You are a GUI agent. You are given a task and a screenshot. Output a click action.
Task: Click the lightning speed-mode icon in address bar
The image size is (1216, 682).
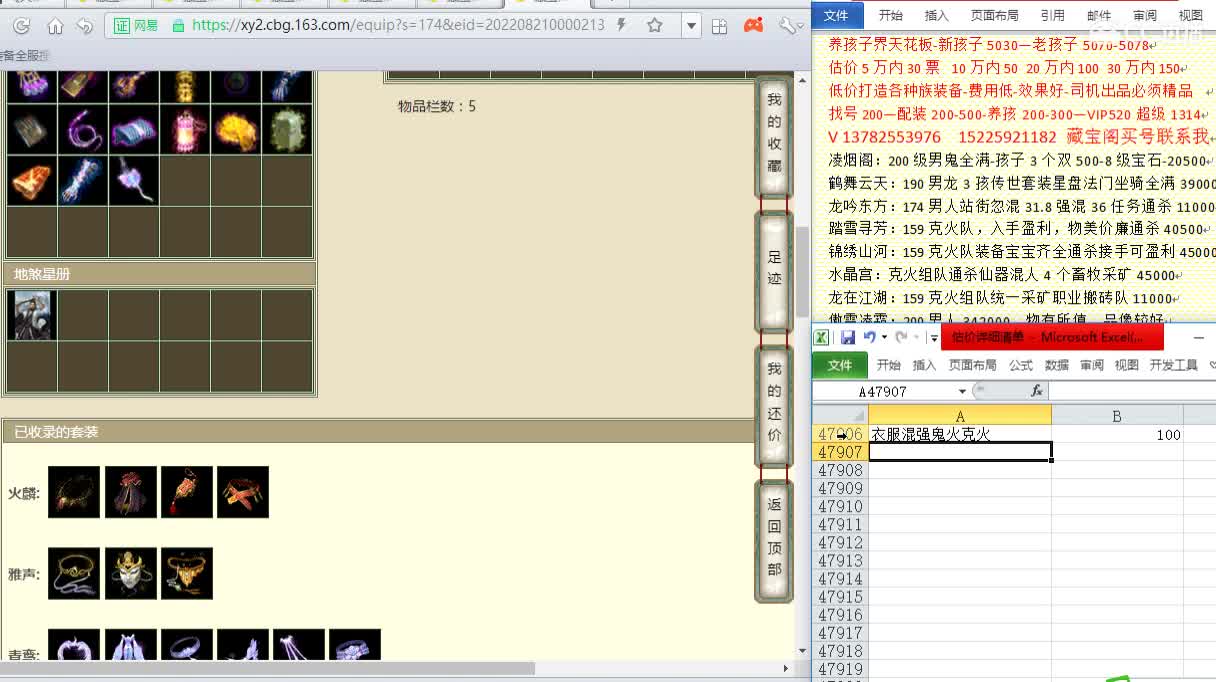point(623,25)
